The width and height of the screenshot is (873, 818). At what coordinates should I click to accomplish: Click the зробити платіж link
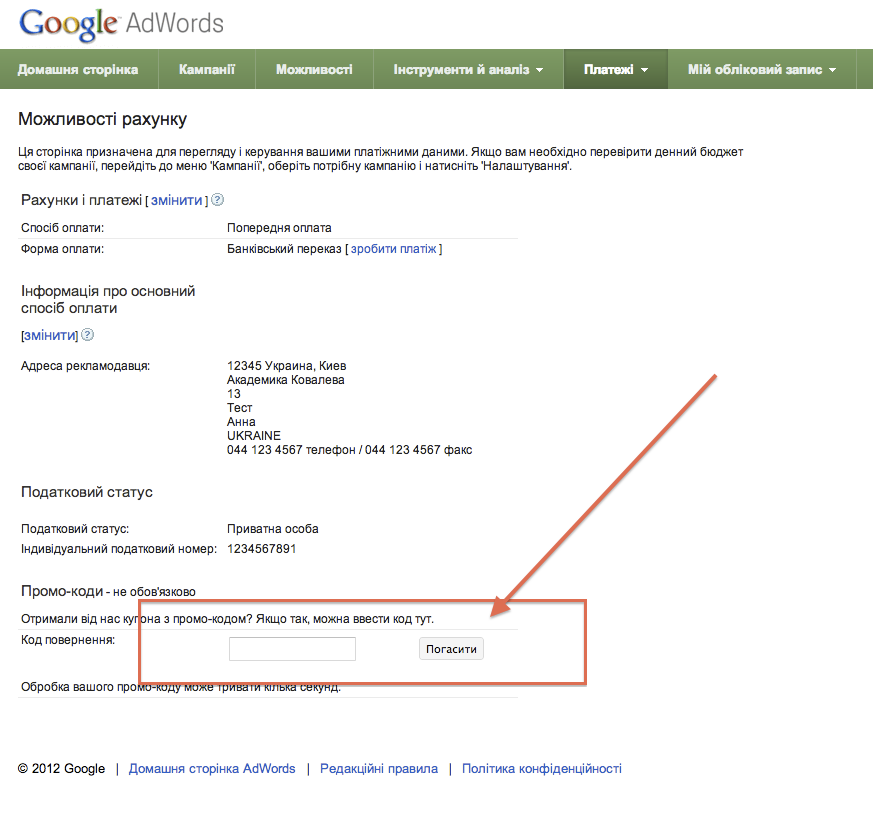[x=394, y=249]
